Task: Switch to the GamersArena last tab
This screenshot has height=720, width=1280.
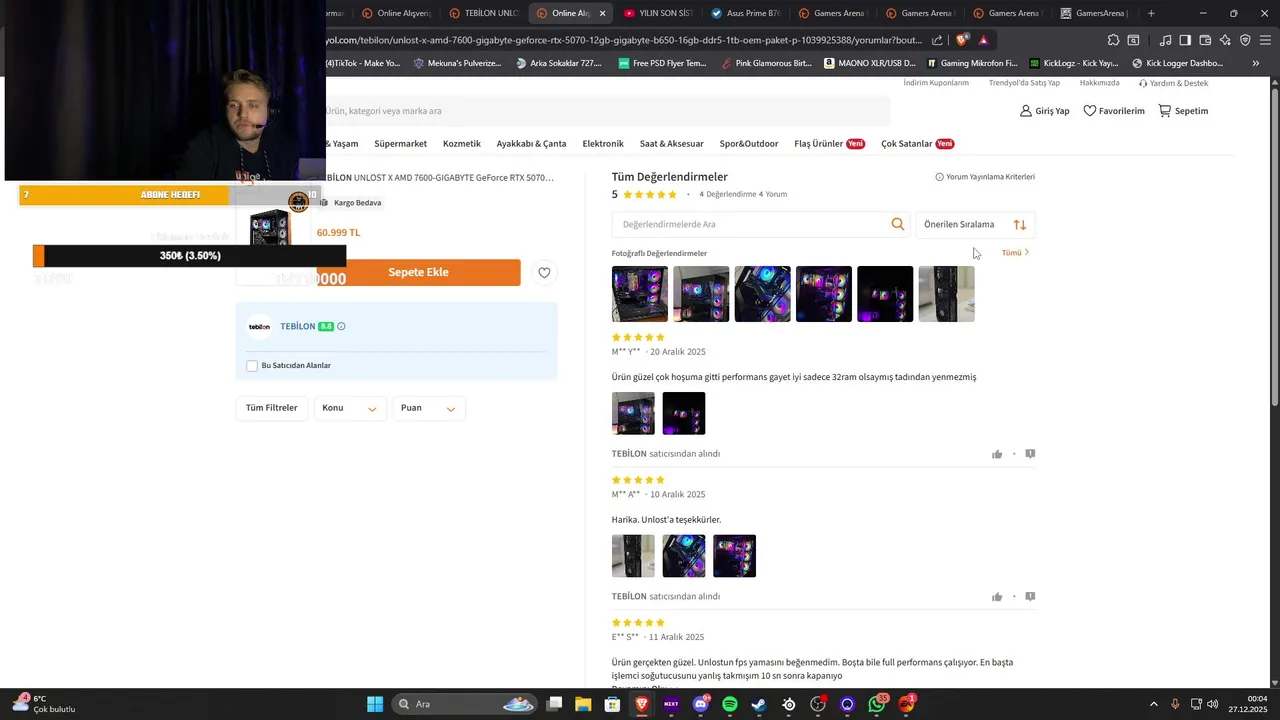Action: point(1094,13)
